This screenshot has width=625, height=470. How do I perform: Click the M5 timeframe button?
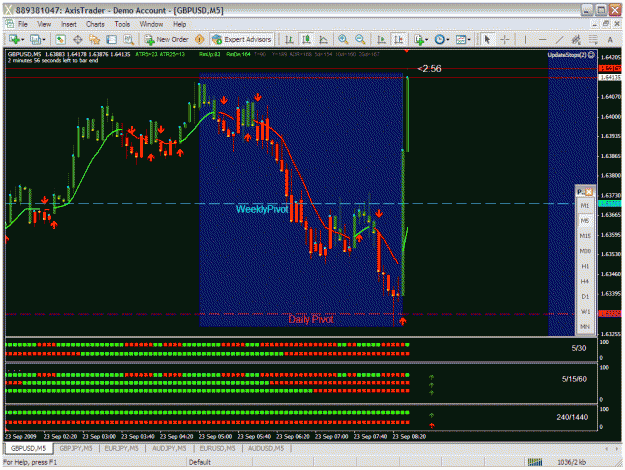click(585, 221)
